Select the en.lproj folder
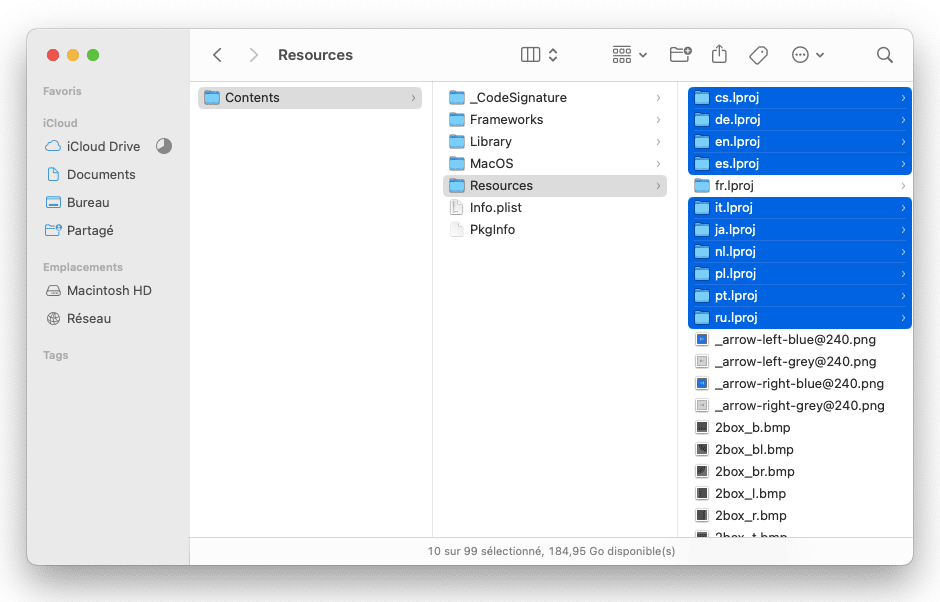This screenshot has width=940, height=602. [800, 142]
